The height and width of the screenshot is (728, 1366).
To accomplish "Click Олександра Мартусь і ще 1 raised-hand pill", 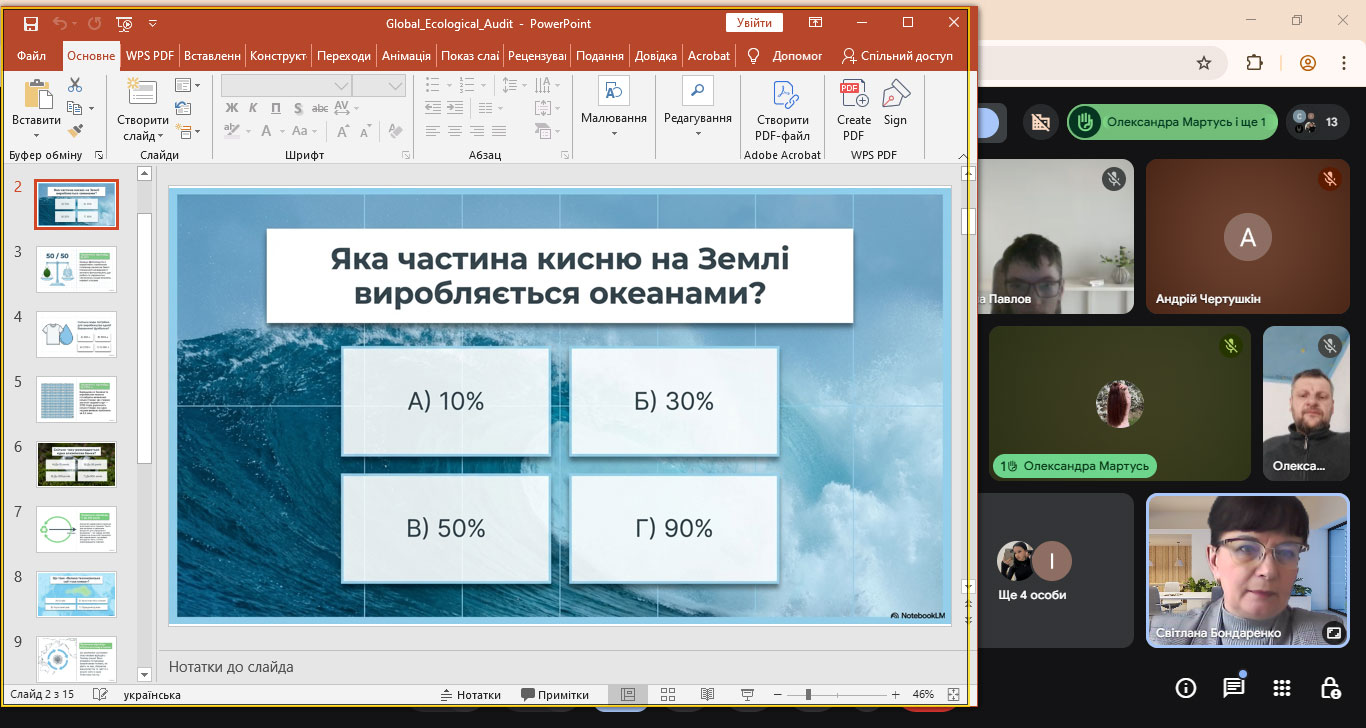I will click(1172, 122).
